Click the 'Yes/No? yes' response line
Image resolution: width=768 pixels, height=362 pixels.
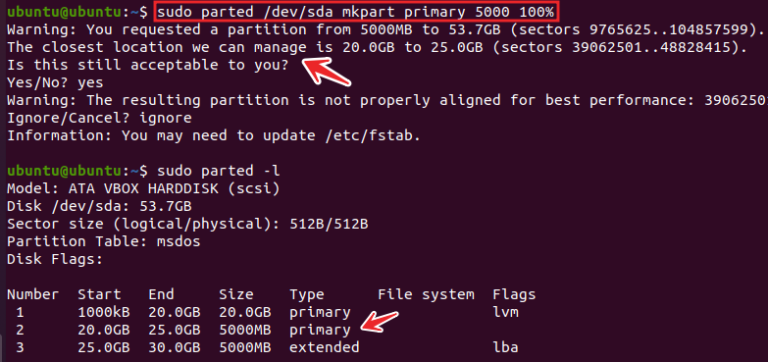pyautogui.click(x=55, y=83)
